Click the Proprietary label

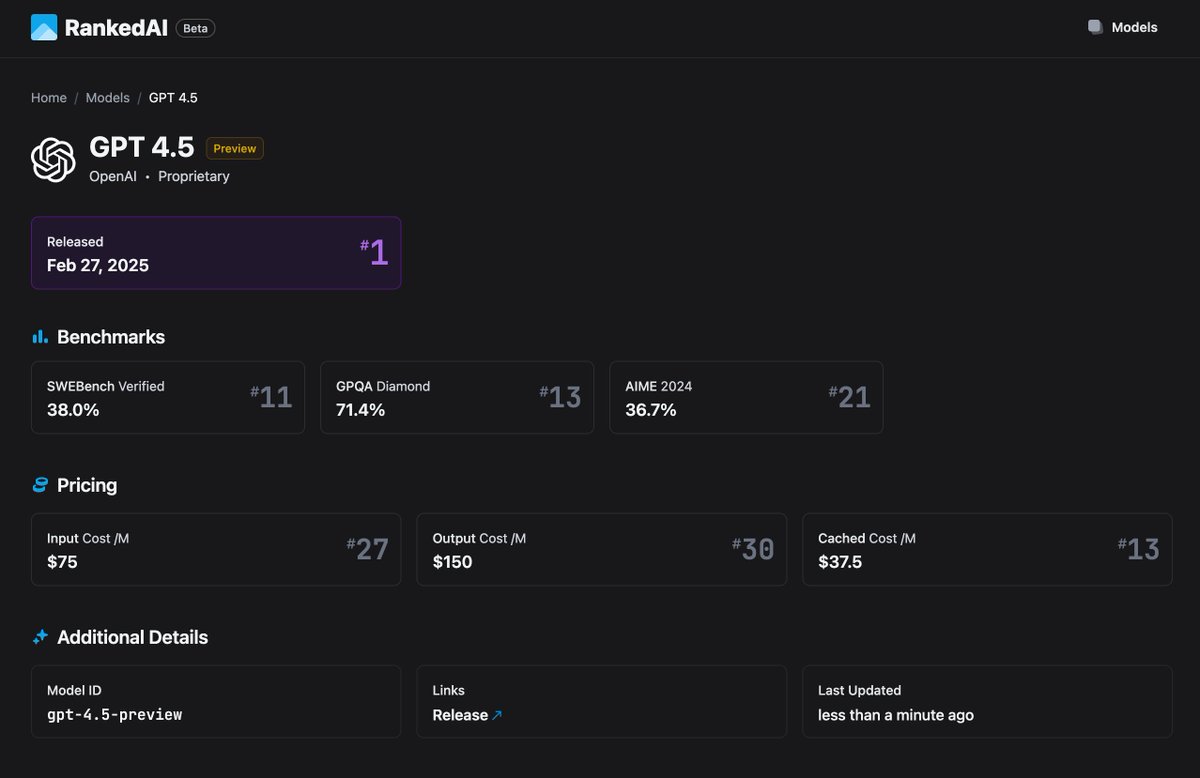pyautogui.click(x=194, y=176)
